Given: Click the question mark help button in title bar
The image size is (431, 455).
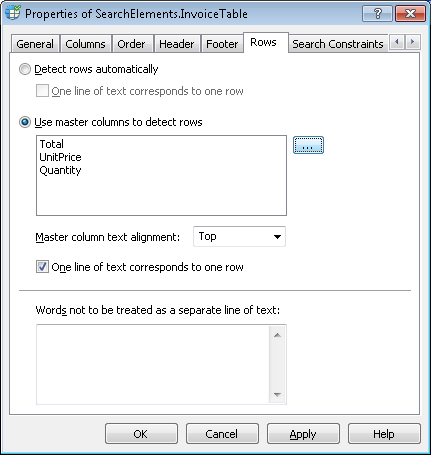Looking at the screenshot, I should (x=377, y=14).
